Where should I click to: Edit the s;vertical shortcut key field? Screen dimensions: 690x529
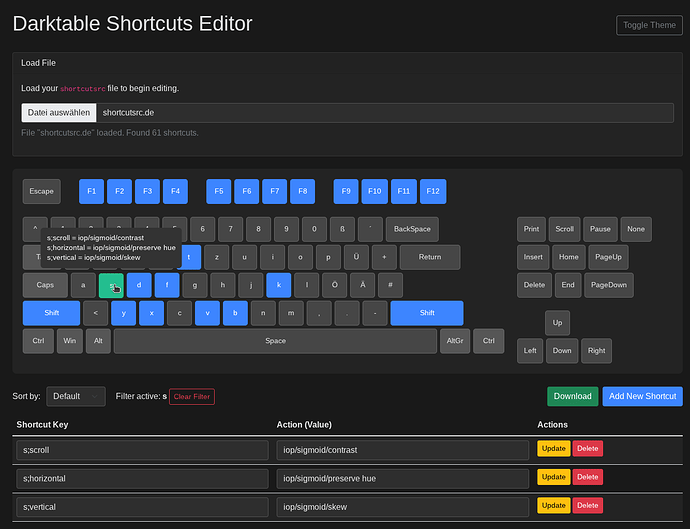142,507
